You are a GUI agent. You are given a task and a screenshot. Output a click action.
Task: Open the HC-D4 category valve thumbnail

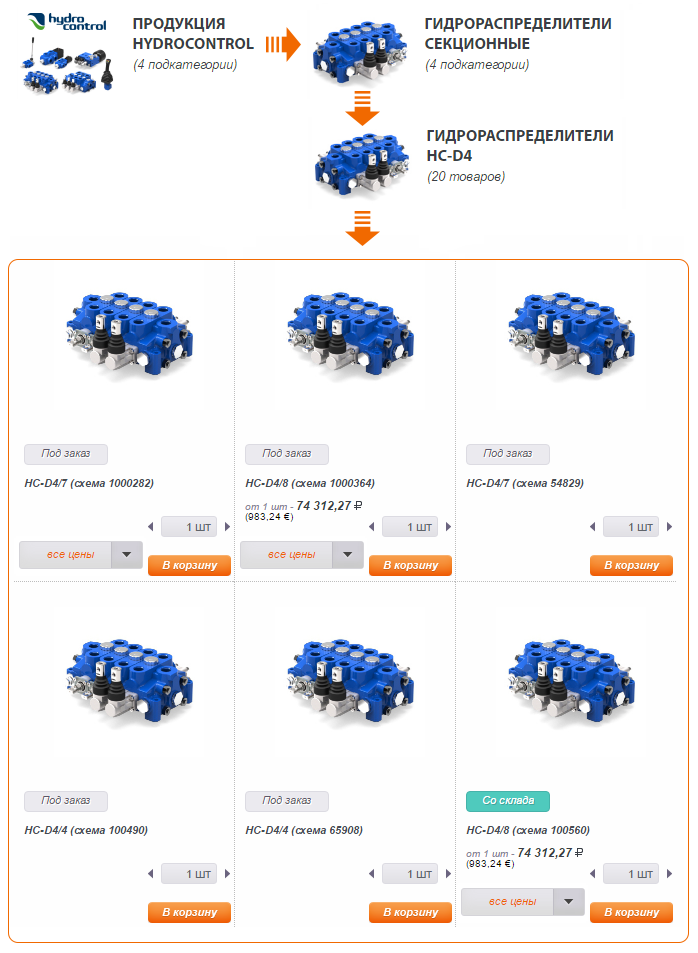[362, 163]
